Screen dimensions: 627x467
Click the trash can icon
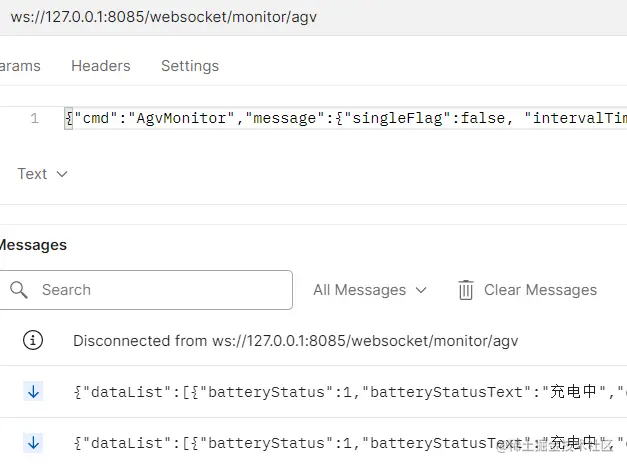465,290
